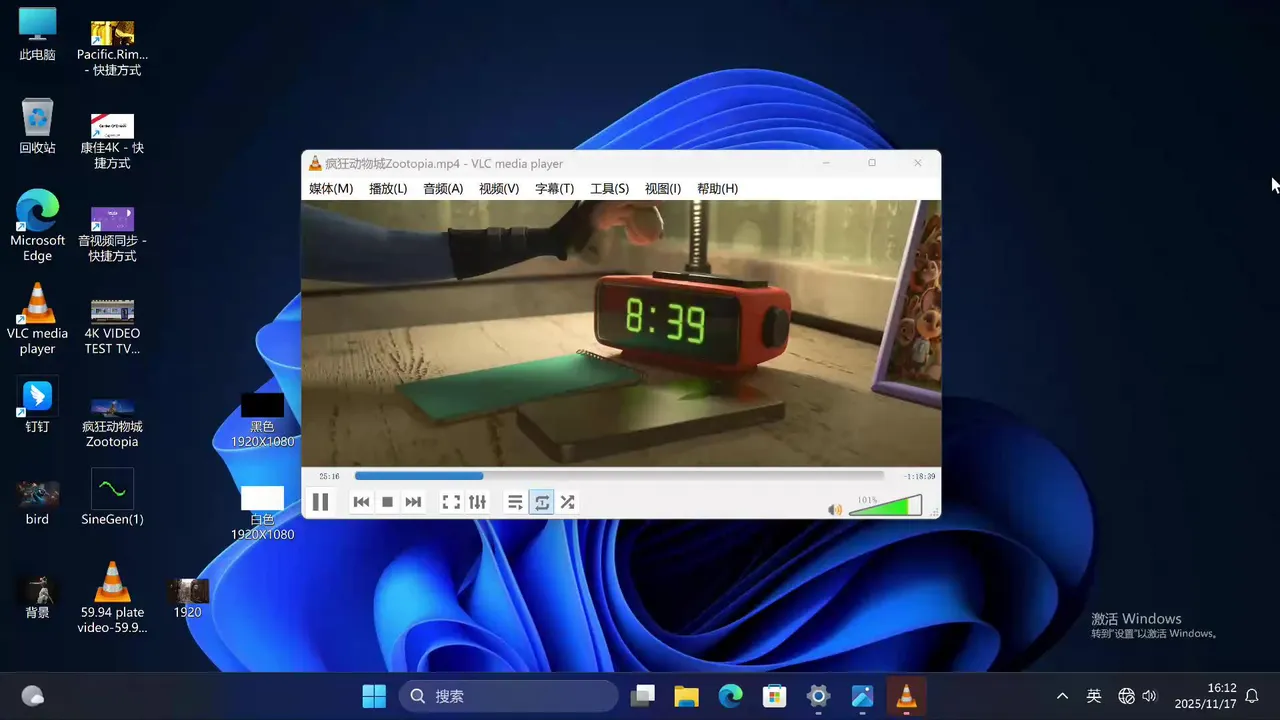Skip to next media in VLC

pyautogui.click(x=413, y=502)
